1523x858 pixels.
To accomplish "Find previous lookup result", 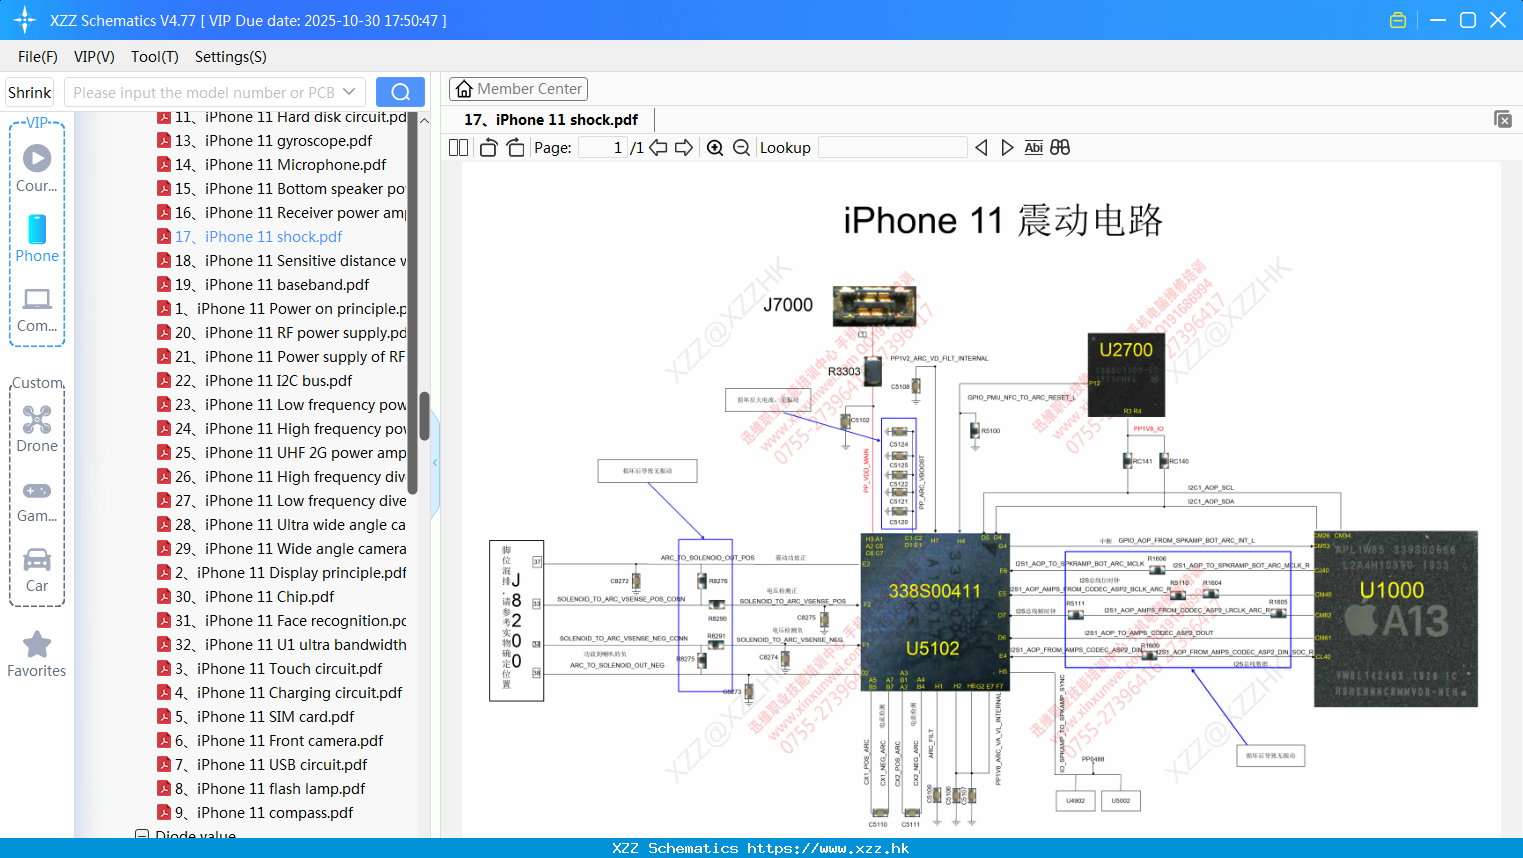I will tap(981, 147).
